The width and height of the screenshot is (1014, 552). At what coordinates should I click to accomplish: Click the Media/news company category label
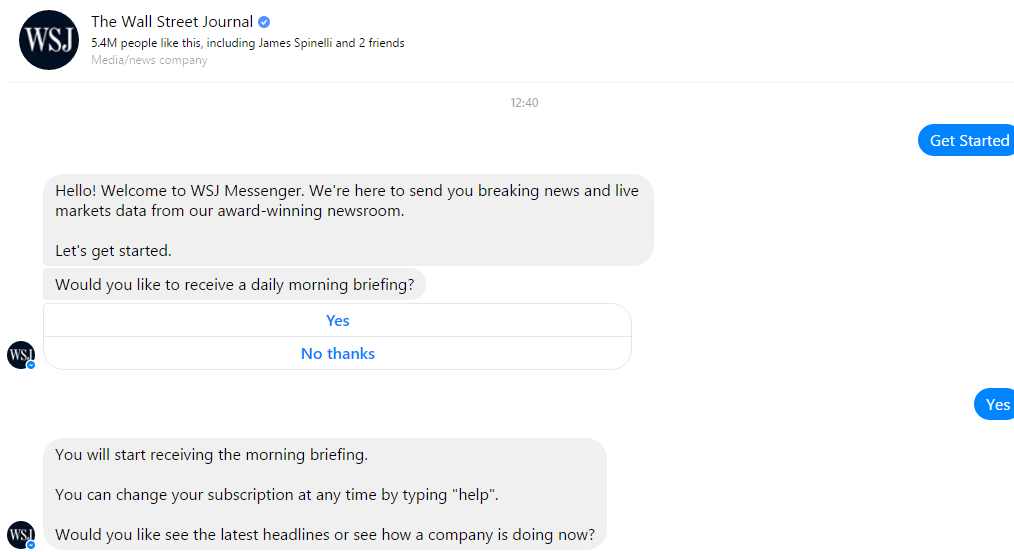pyautogui.click(x=149, y=60)
